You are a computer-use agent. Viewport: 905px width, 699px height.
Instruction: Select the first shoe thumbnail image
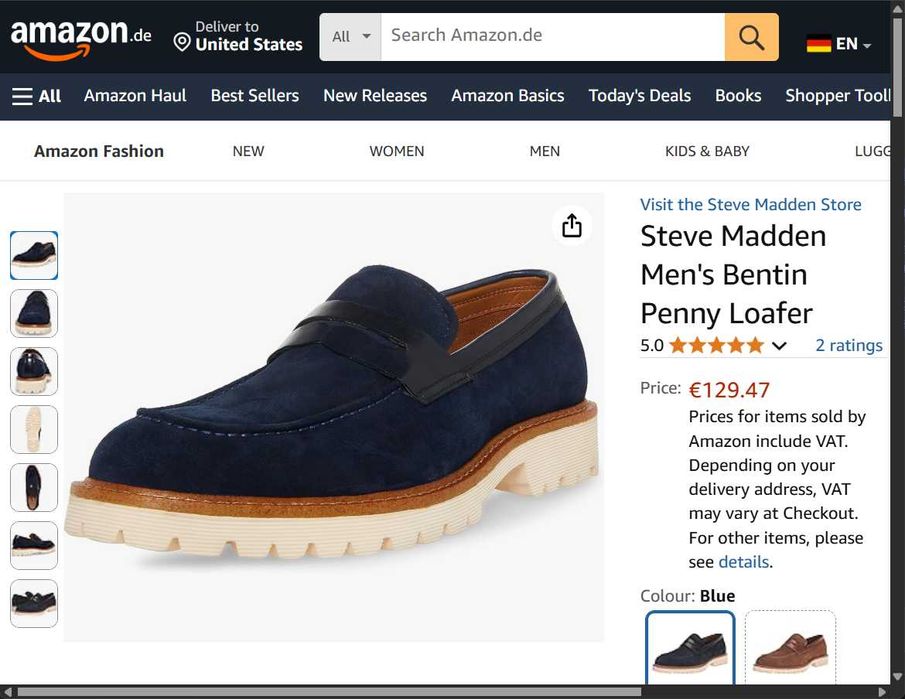tap(34, 255)
